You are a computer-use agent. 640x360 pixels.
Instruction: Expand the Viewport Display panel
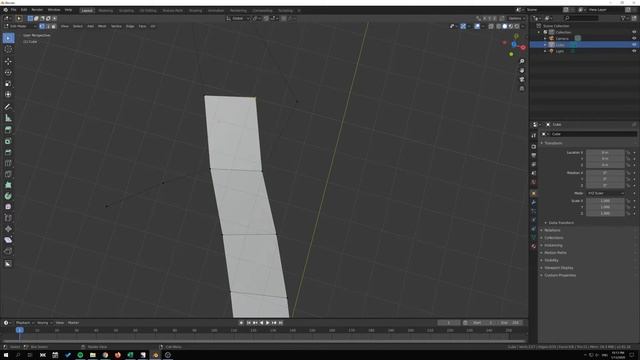[558, 268]
